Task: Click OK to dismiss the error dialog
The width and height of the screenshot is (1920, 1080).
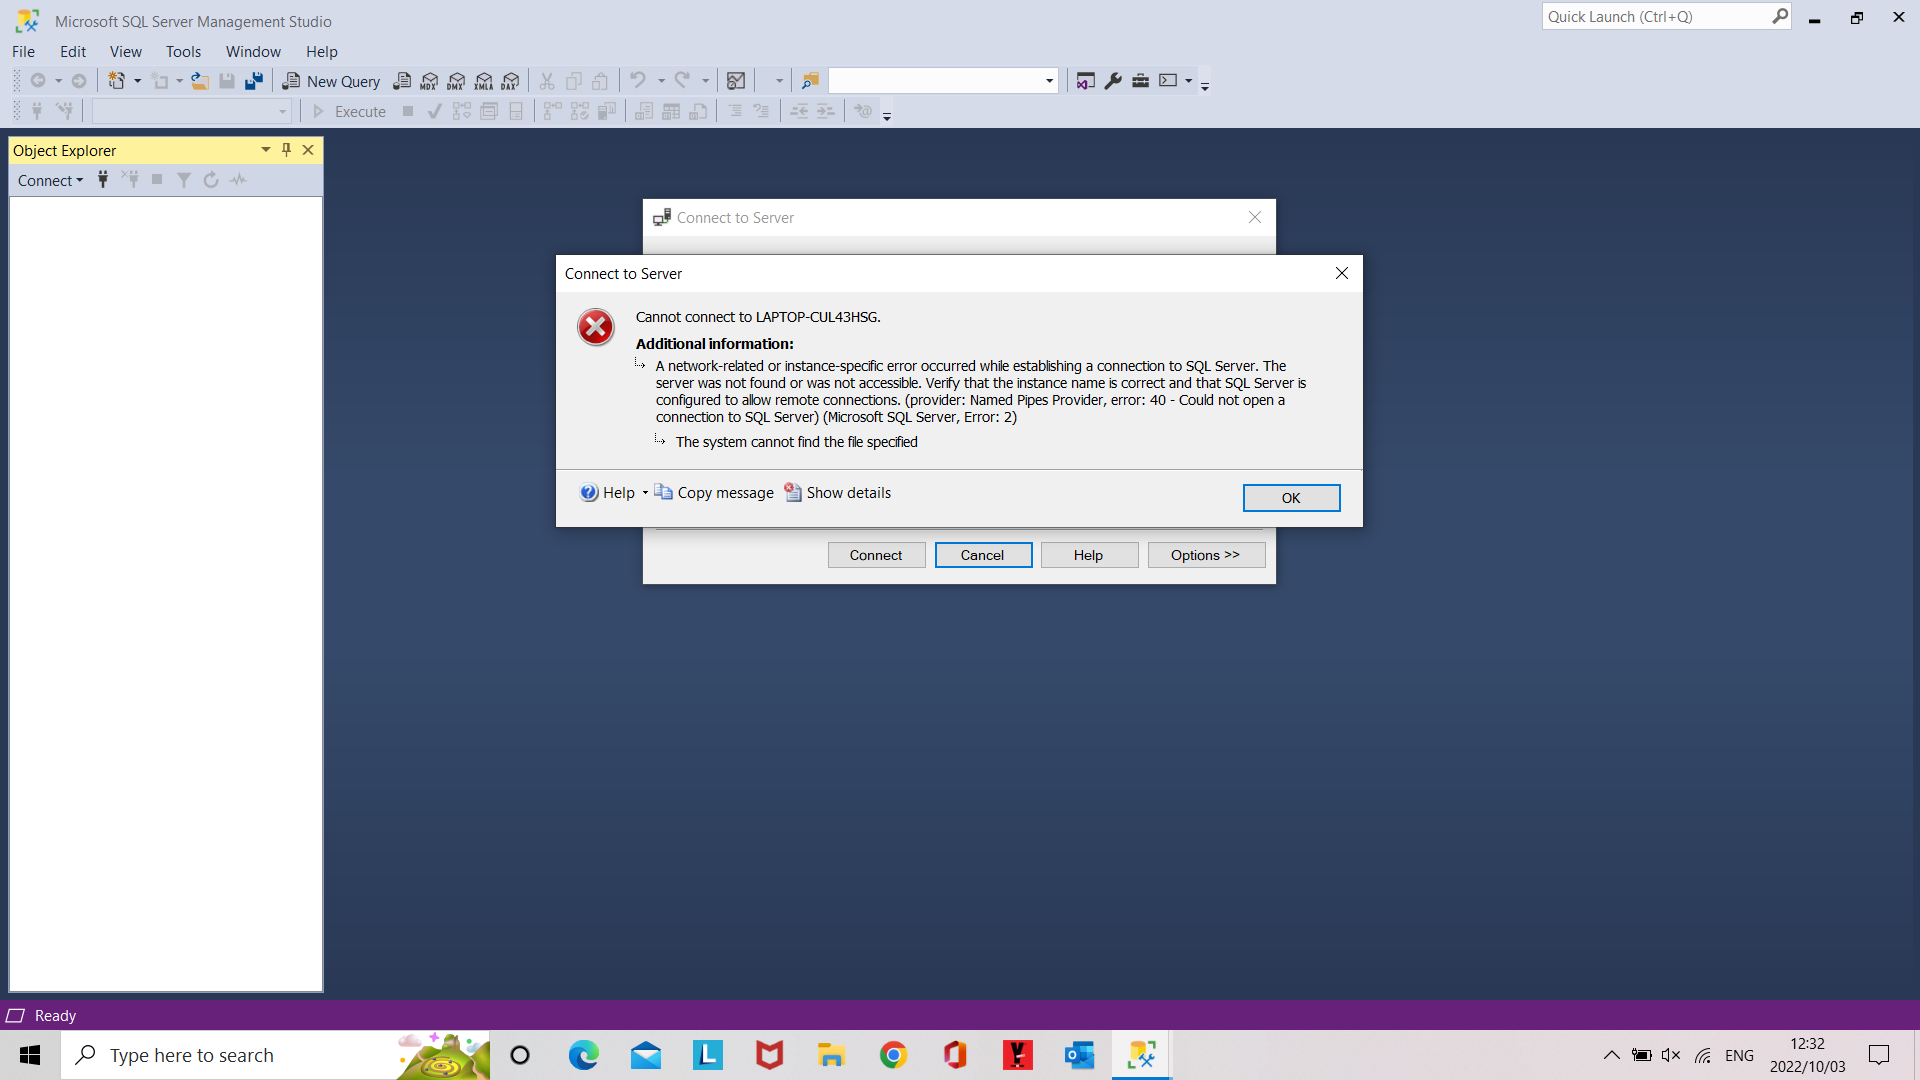Action: click(x=1291, y=497)
